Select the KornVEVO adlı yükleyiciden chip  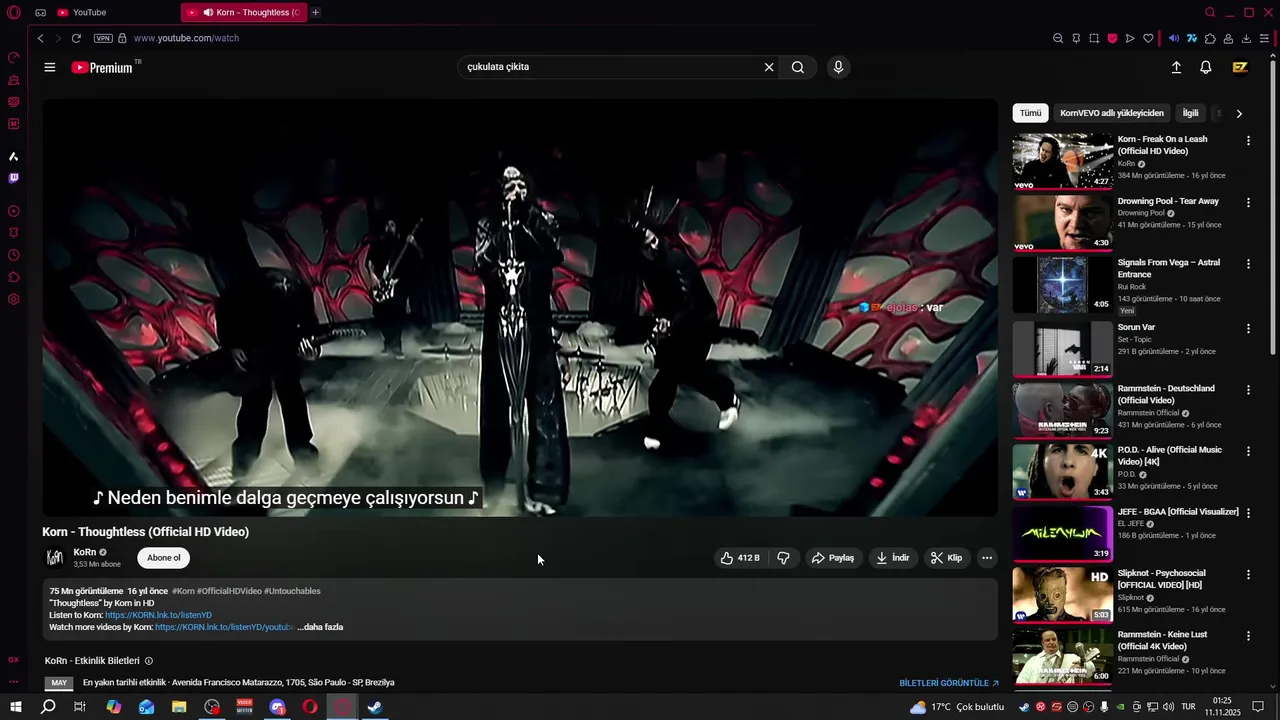pos(1112,113)
